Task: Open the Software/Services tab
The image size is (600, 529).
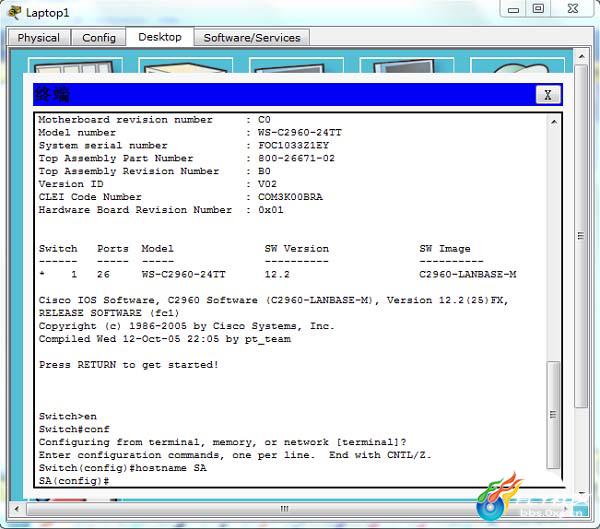Action: (252, 38)
